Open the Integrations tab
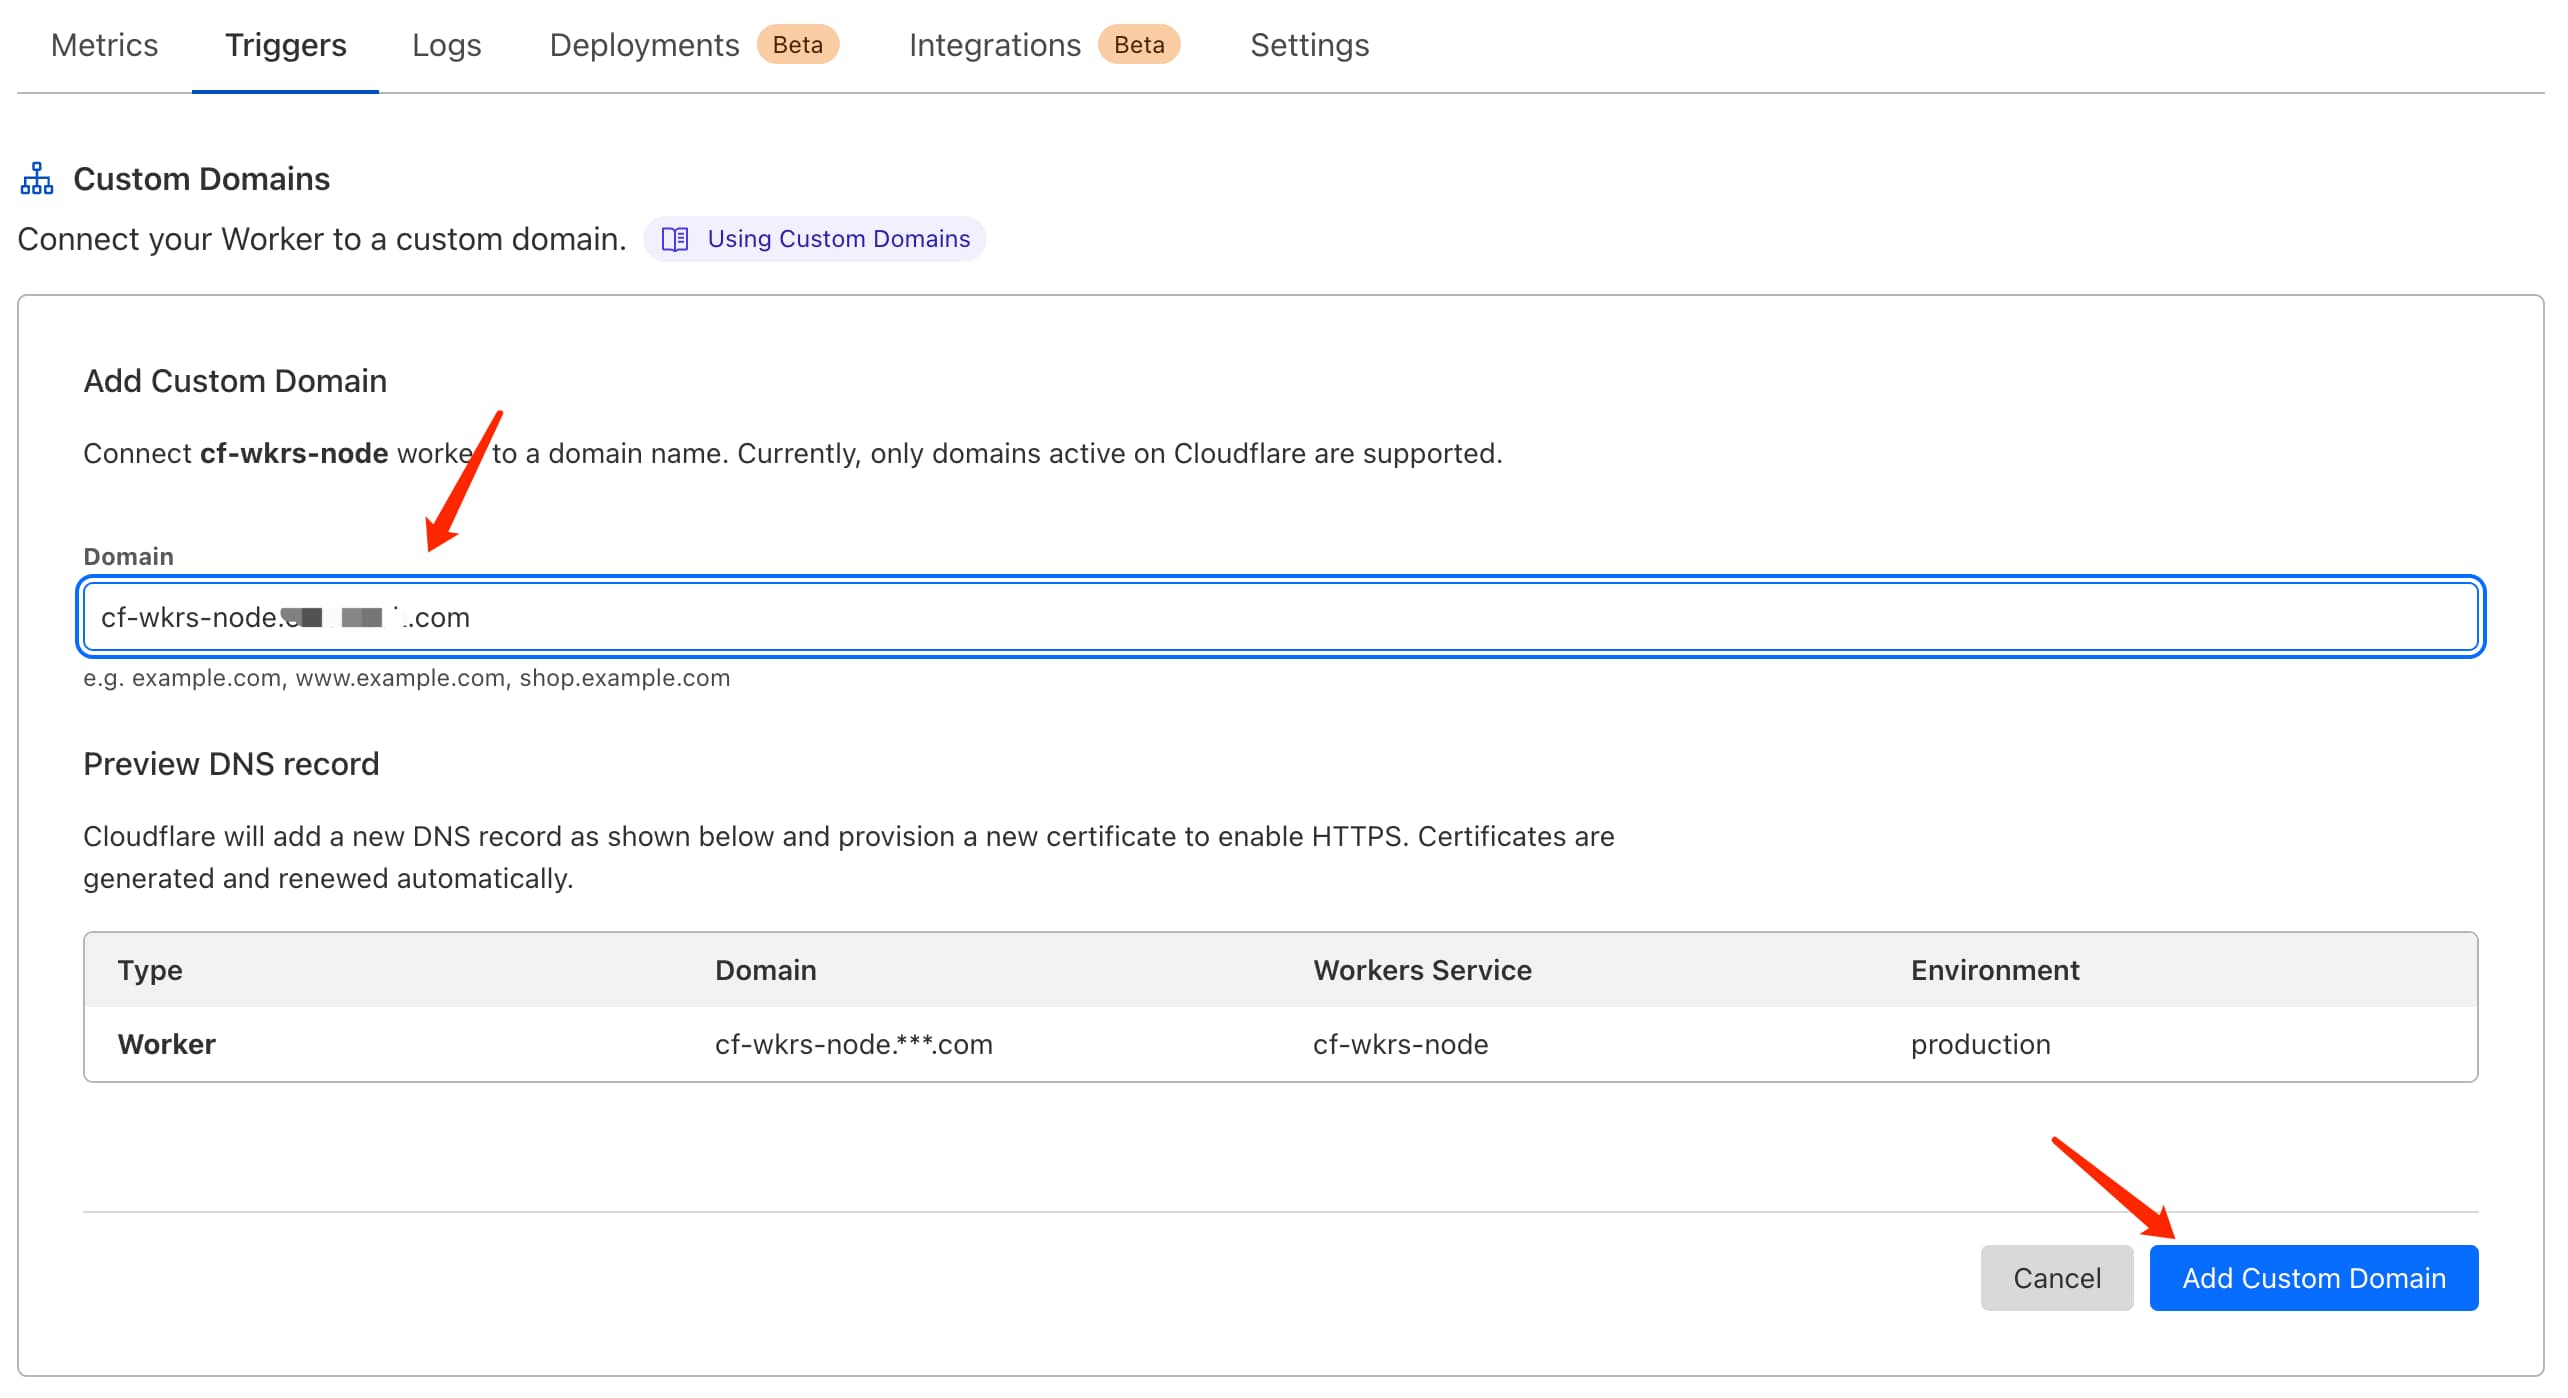The height and width of the screenshot is (1398, 2568). [x=994, y=45]
